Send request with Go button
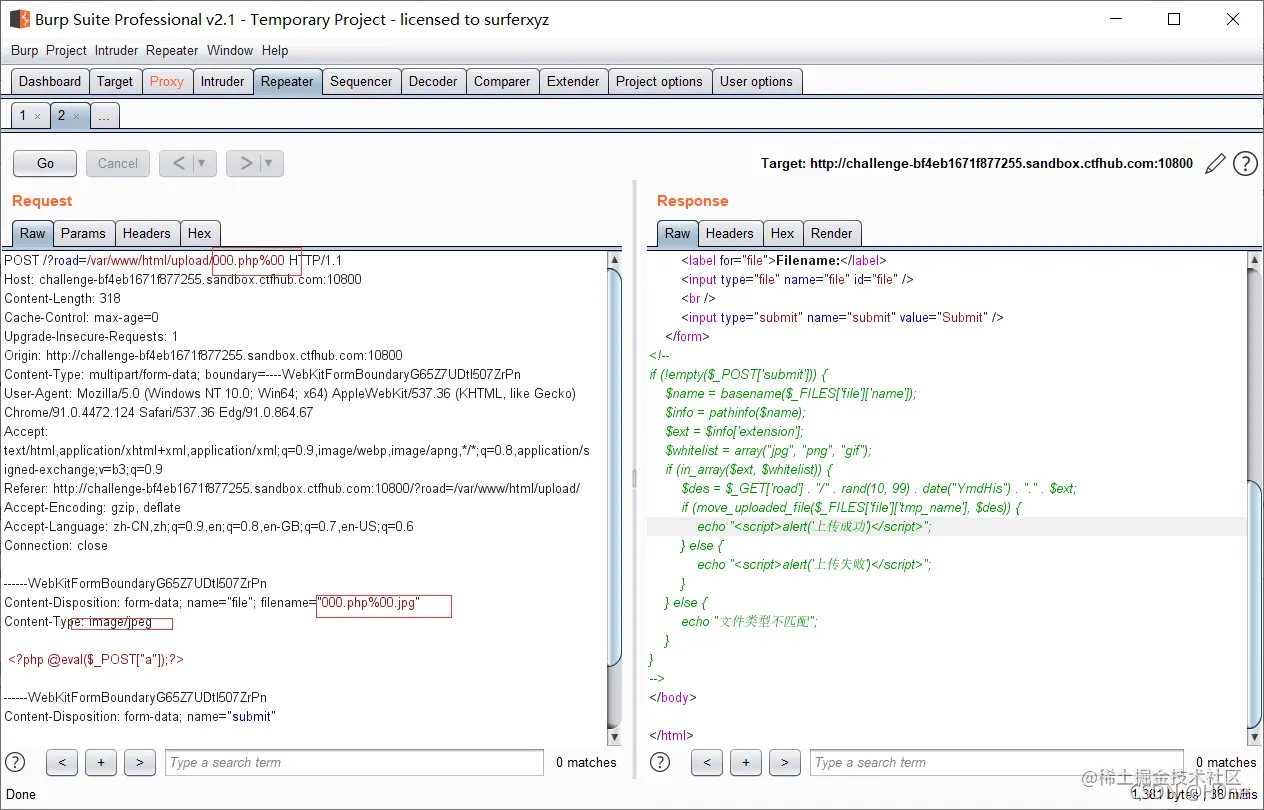This screenshot has height=810, width=1264. point(45,163)
